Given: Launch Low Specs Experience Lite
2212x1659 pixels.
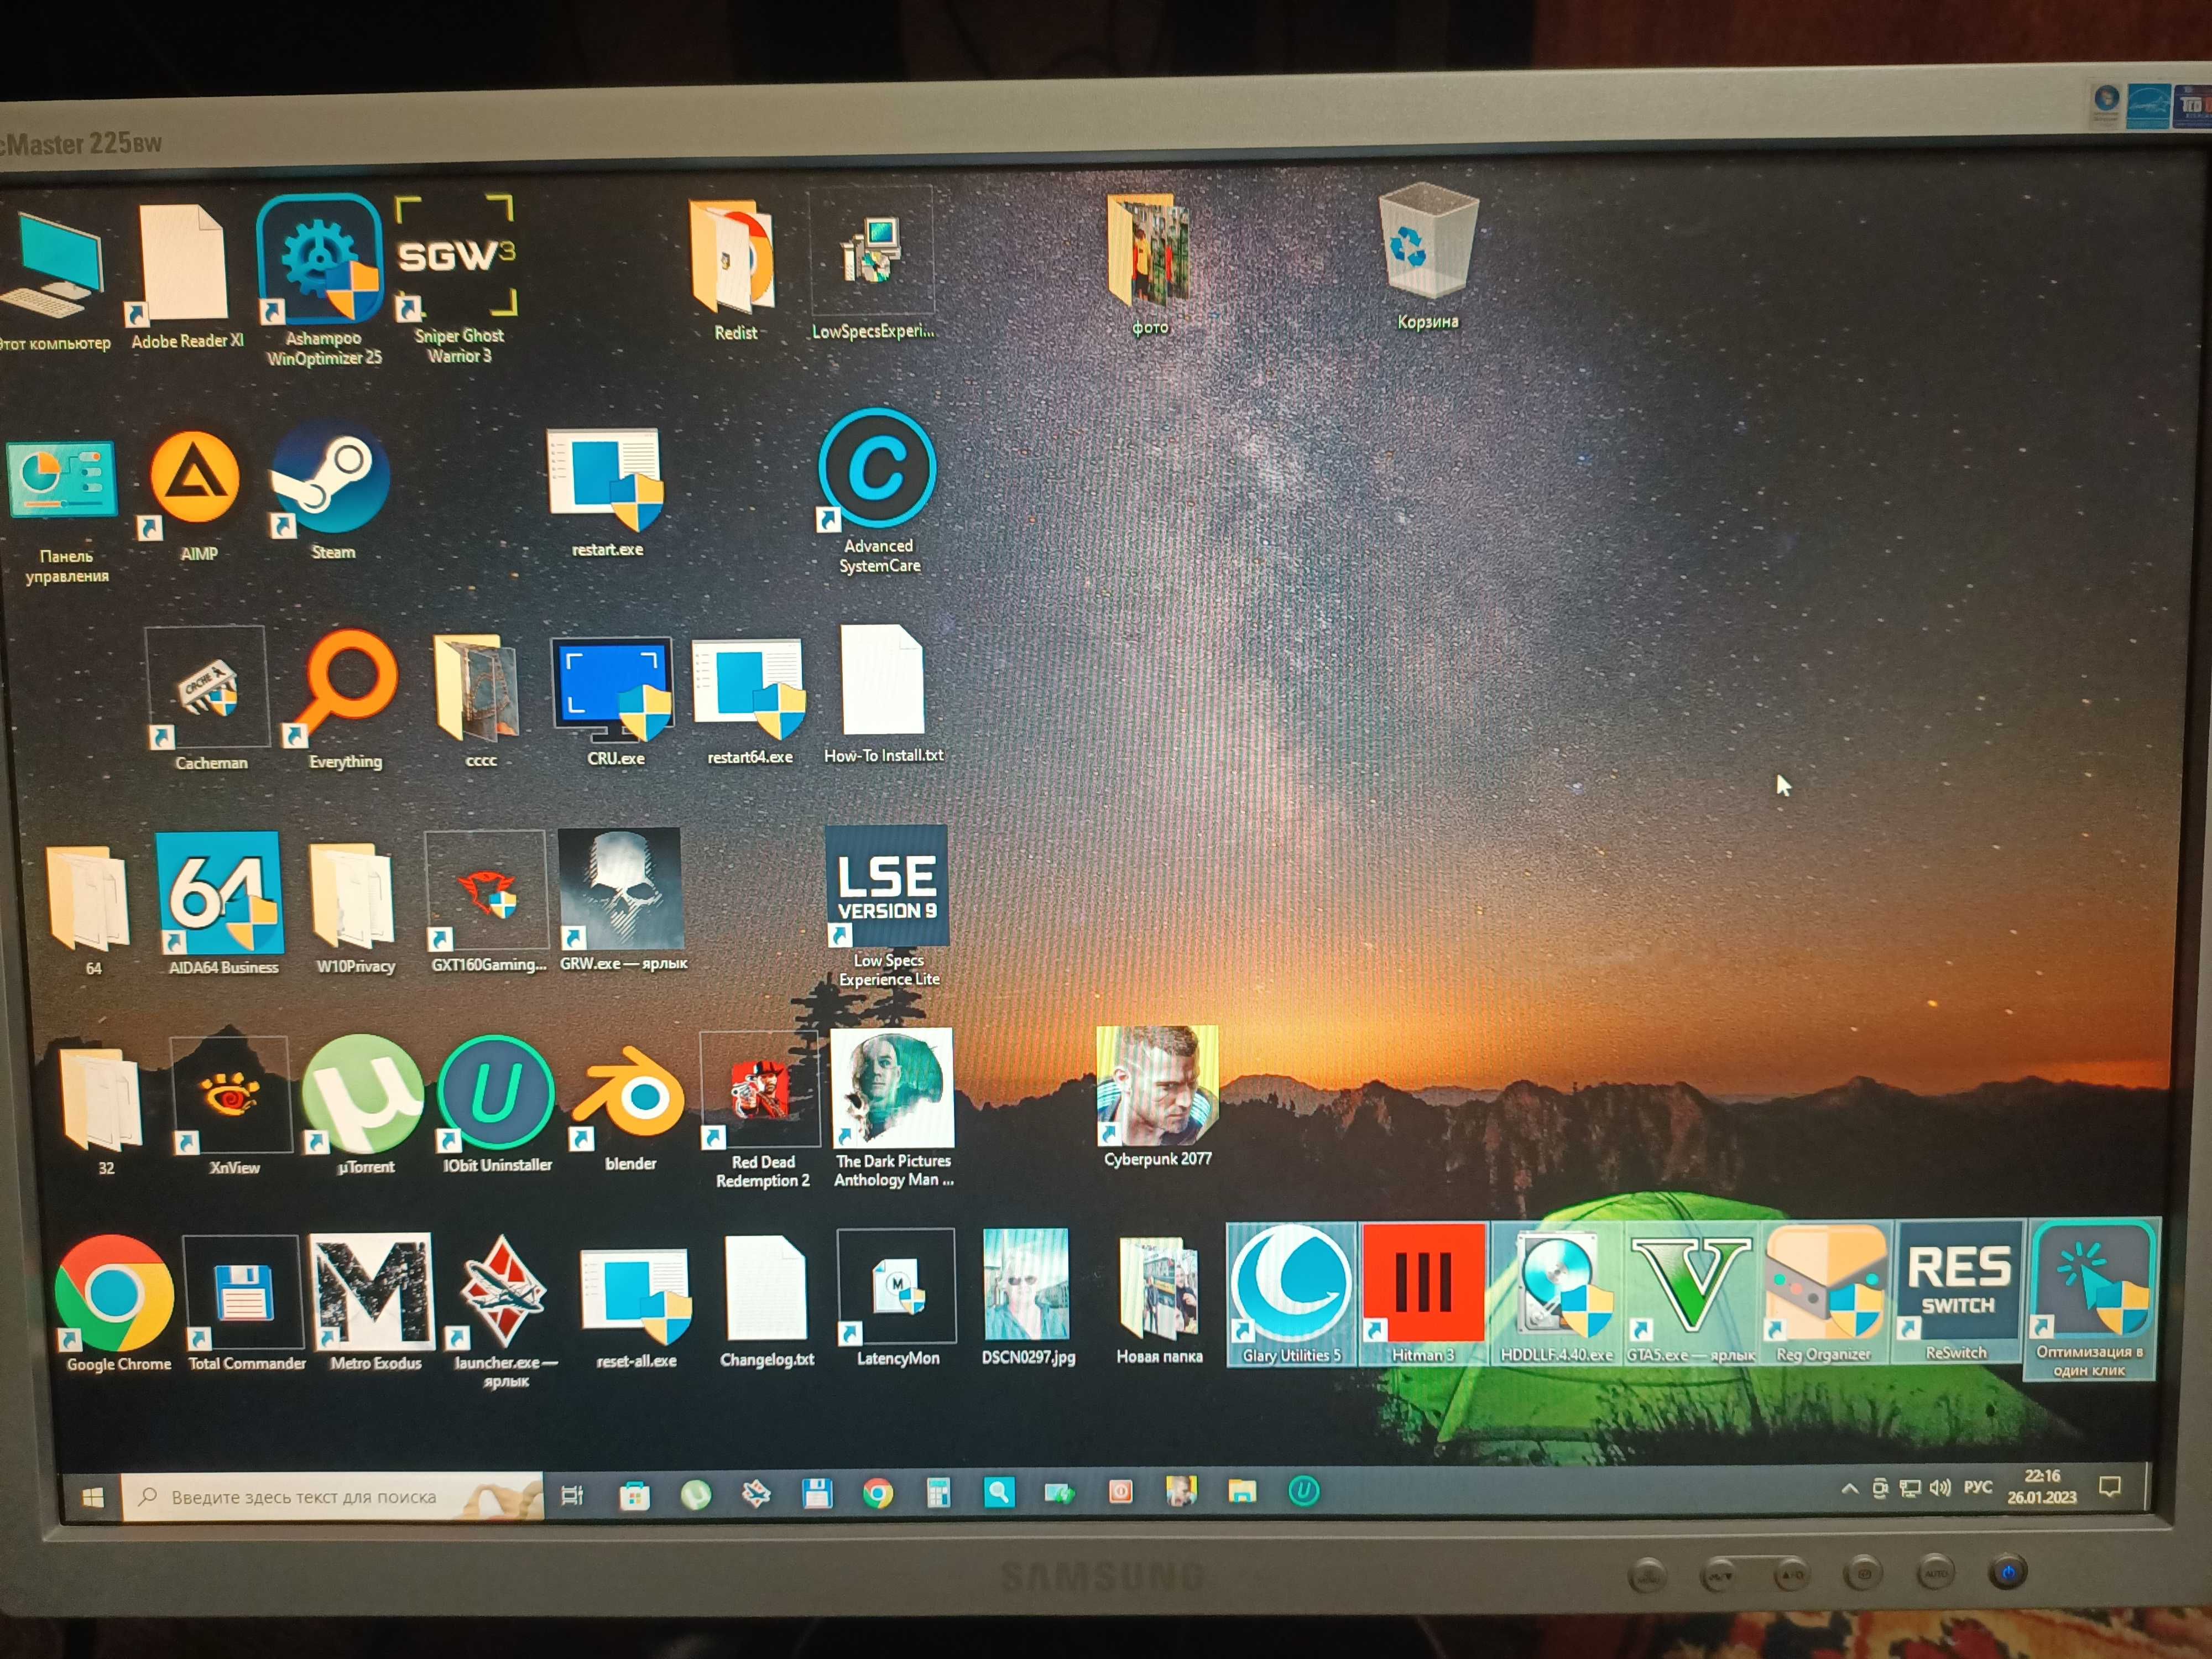Looking at the screenshot, I should pyautogui.click(x=888, y=906).
